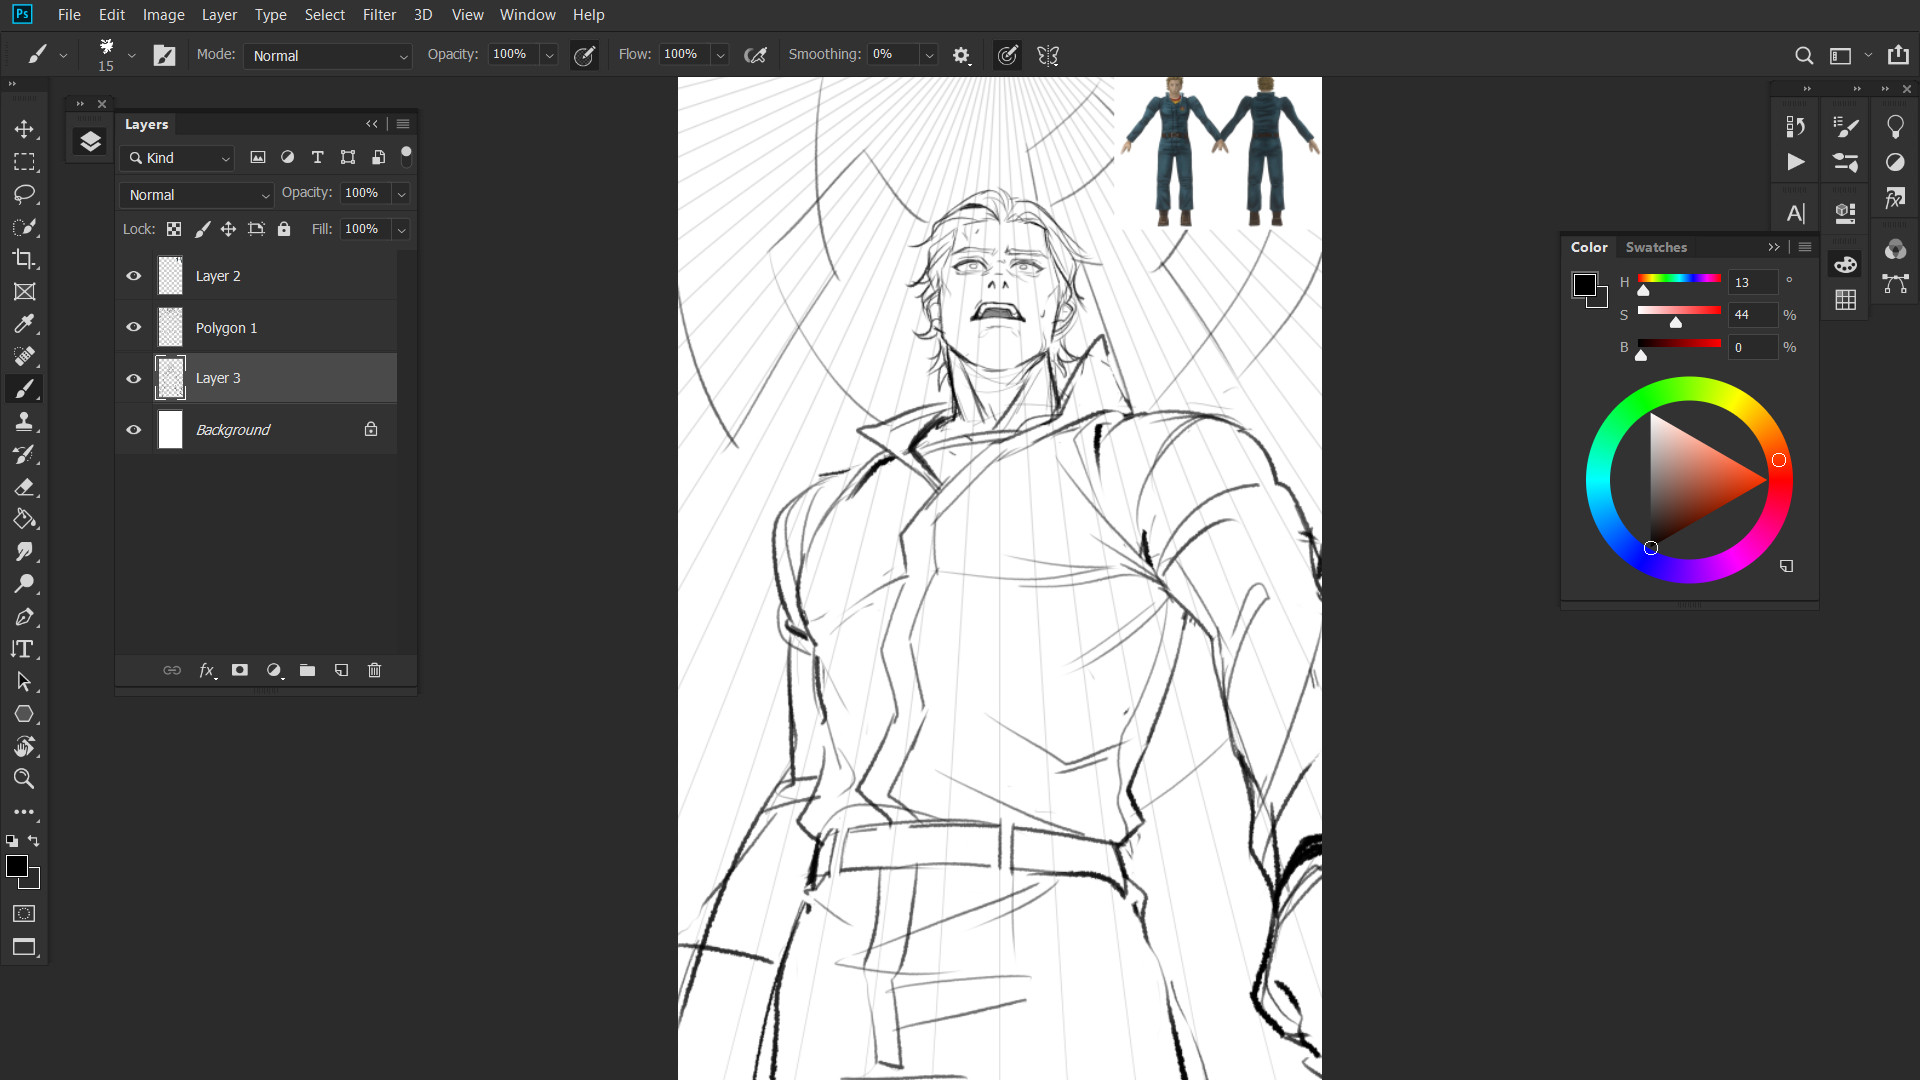The height and width of the screenshot is (1080, 1920).
Task: Open layer blend mode Normal dropdown
Action: point(197,195)
